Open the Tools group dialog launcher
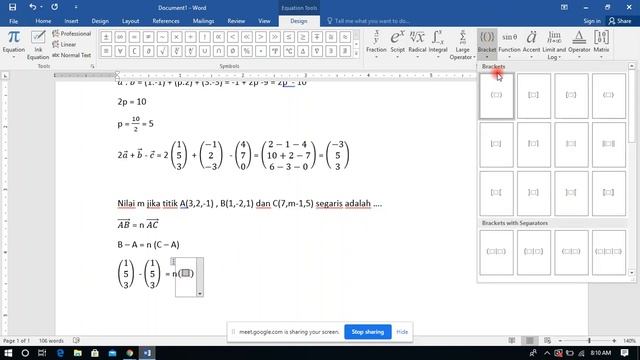640x360 pixels. [x=92, y=66]
